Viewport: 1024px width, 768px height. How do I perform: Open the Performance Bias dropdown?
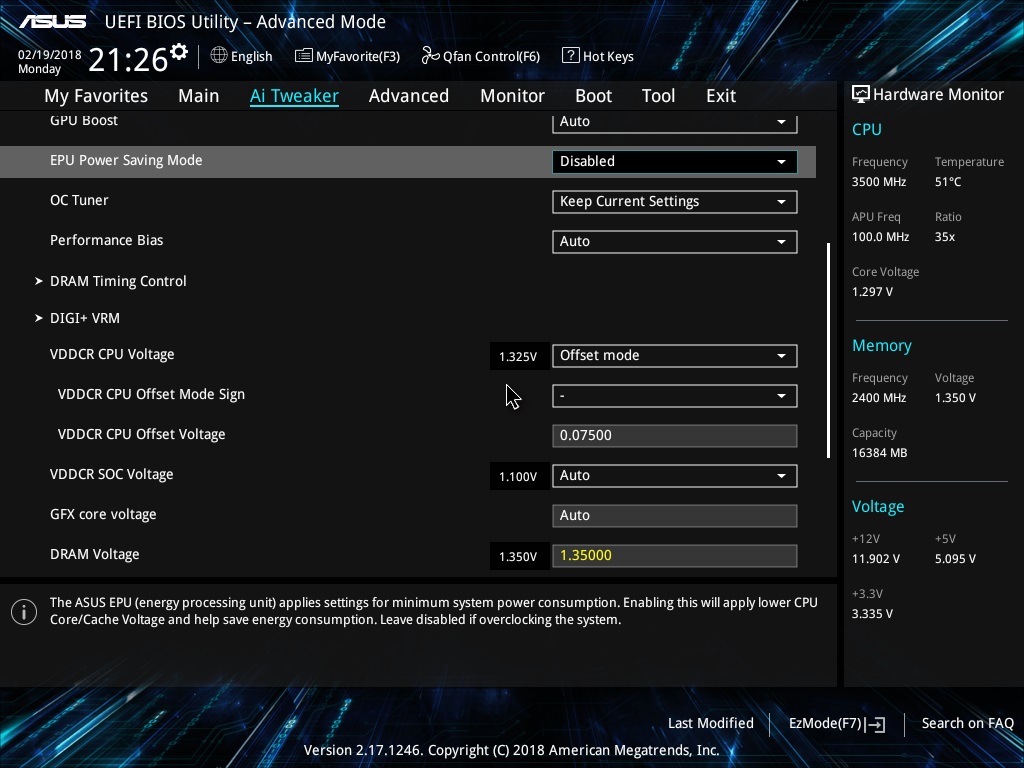tap(675, 242)
